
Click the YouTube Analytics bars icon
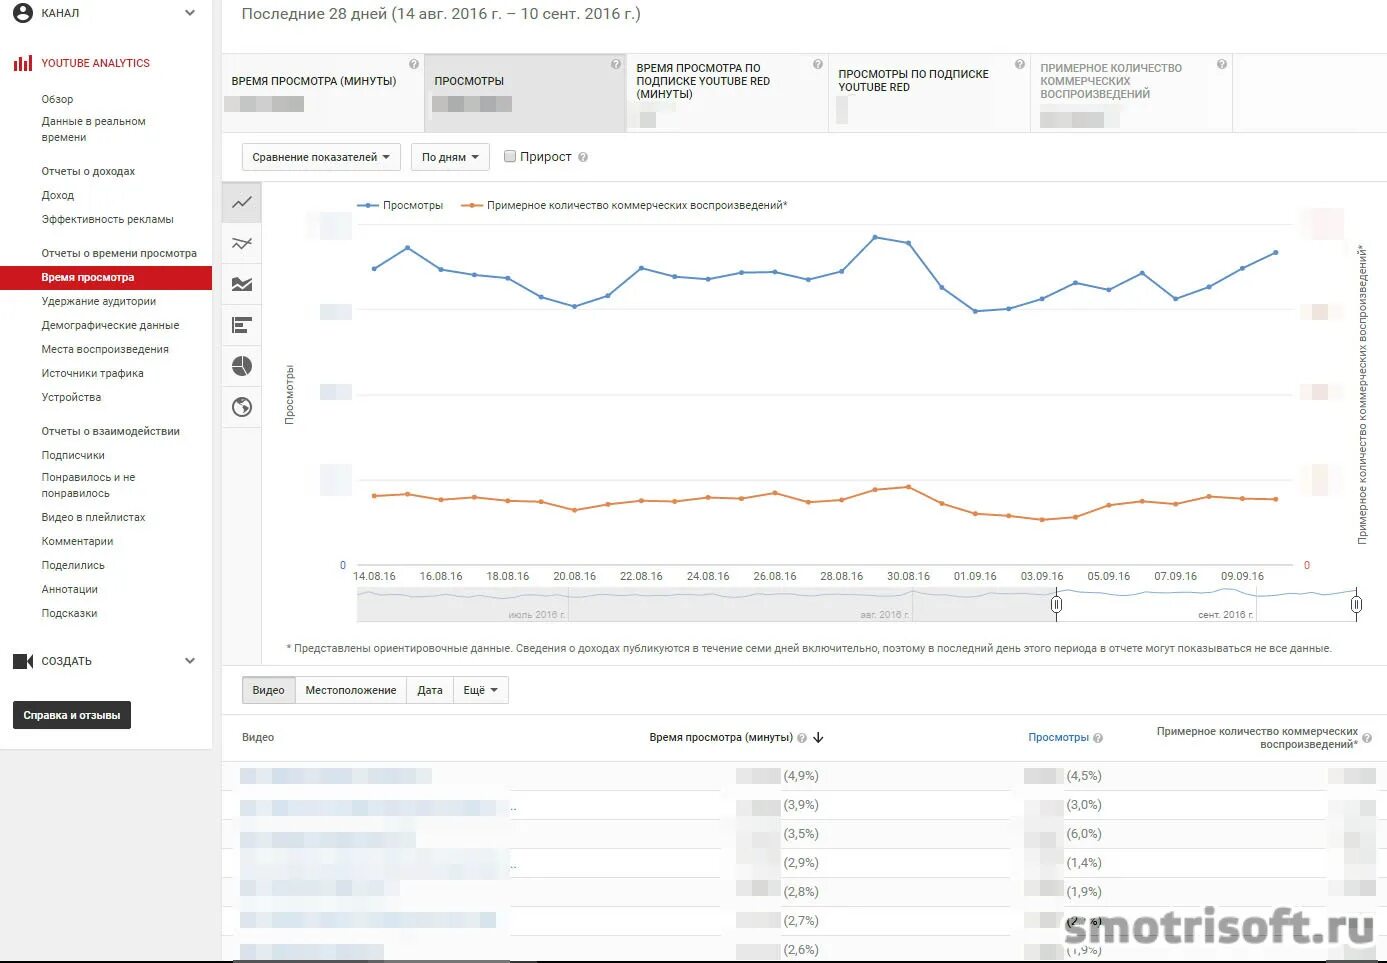pos(22,63)
